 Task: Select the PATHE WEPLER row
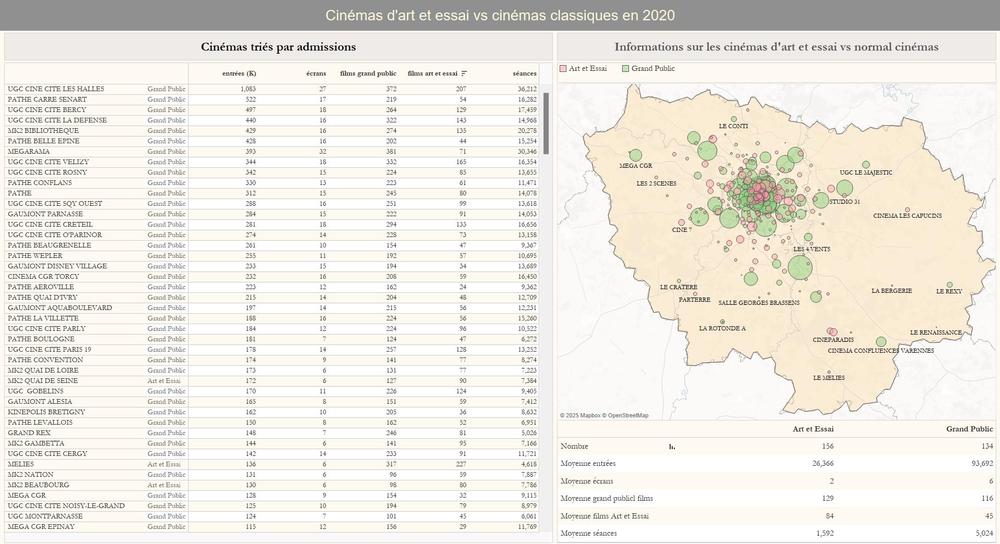point(272,256)
